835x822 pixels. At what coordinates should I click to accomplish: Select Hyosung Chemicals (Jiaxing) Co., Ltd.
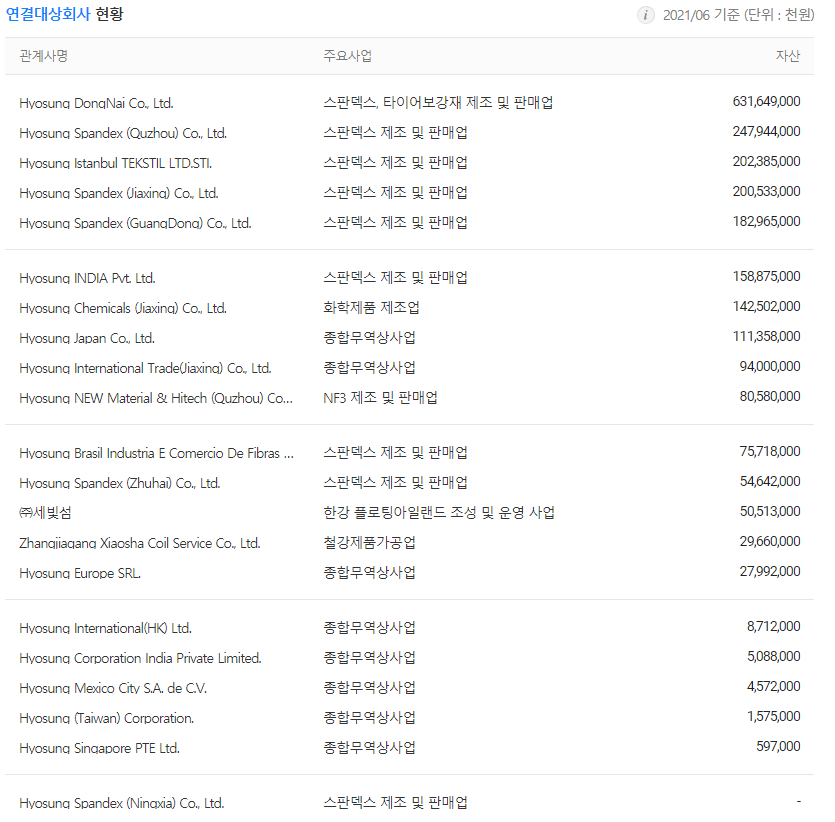click(123, 308)
